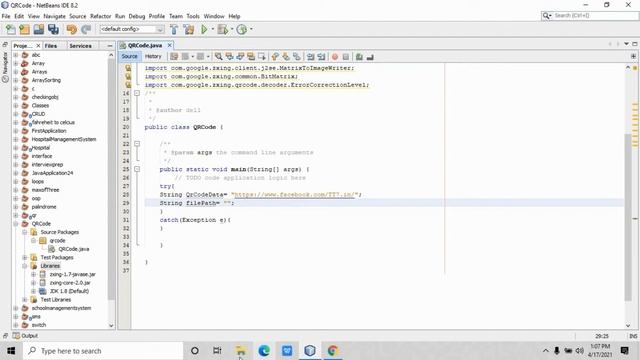Click the Save All icon
640x360 pixels.
coord(53,29)
